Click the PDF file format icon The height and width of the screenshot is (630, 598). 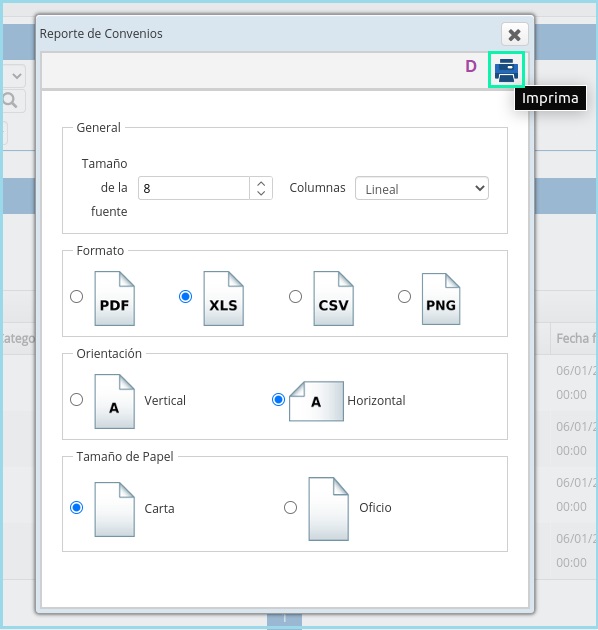point(115,298)
